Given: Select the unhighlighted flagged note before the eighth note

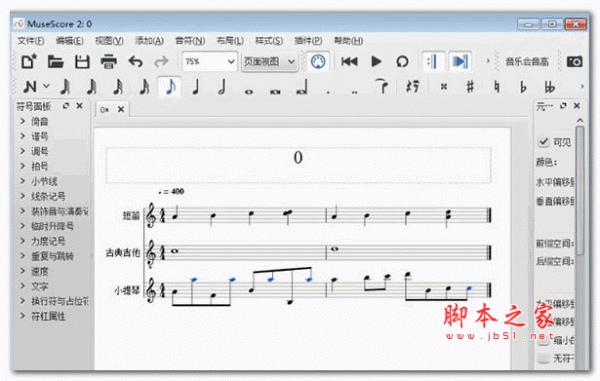Looking at the screenshot, I should tap(145, 87).
